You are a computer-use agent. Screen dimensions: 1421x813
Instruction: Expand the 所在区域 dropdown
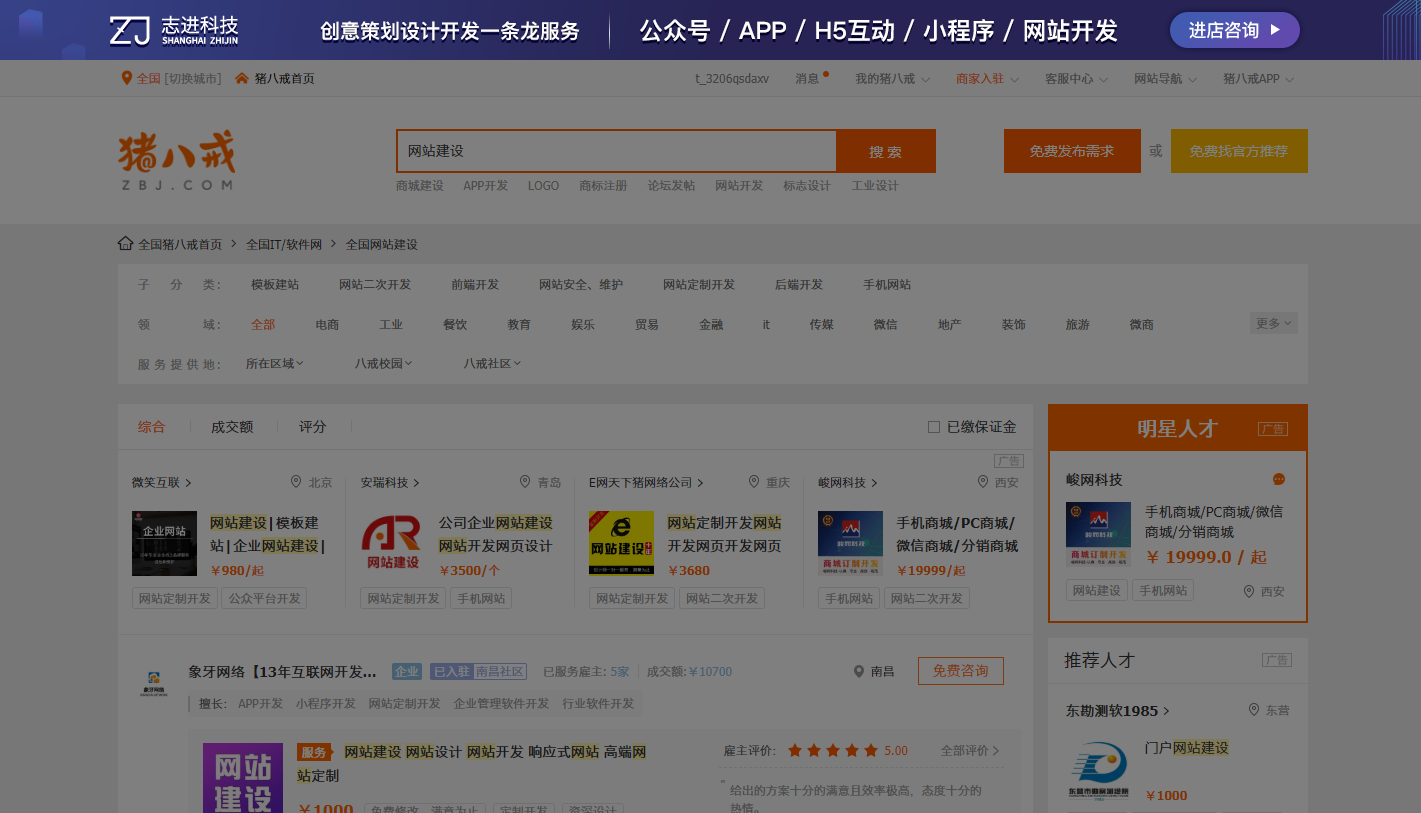[x=275, y=363]
